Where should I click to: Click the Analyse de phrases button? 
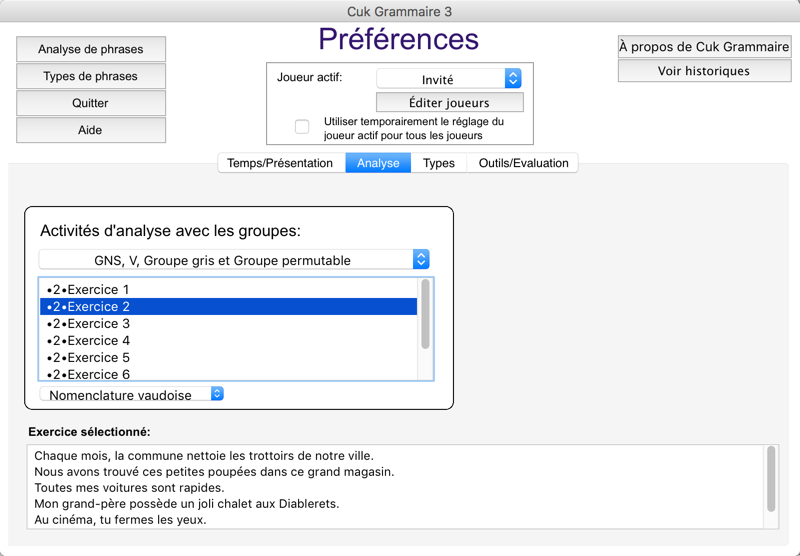[x=91, y=49]
